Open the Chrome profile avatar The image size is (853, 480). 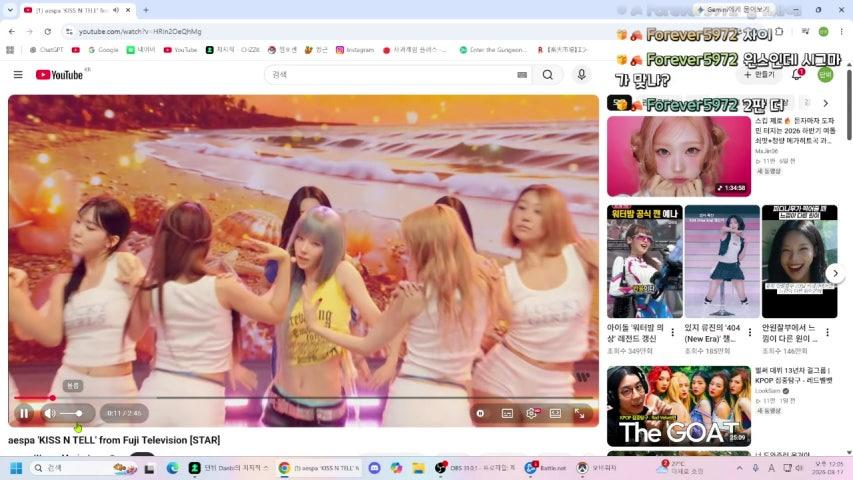coord(824,32)
